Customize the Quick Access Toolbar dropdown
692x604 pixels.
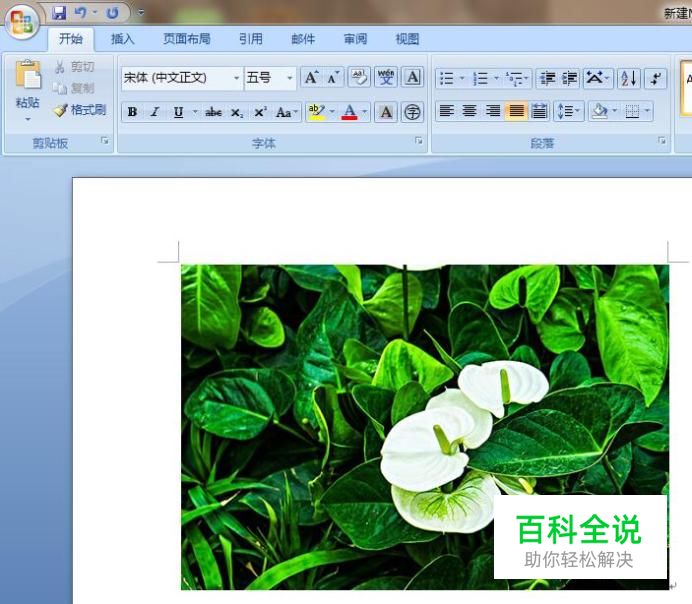click(x=141, y=13)
